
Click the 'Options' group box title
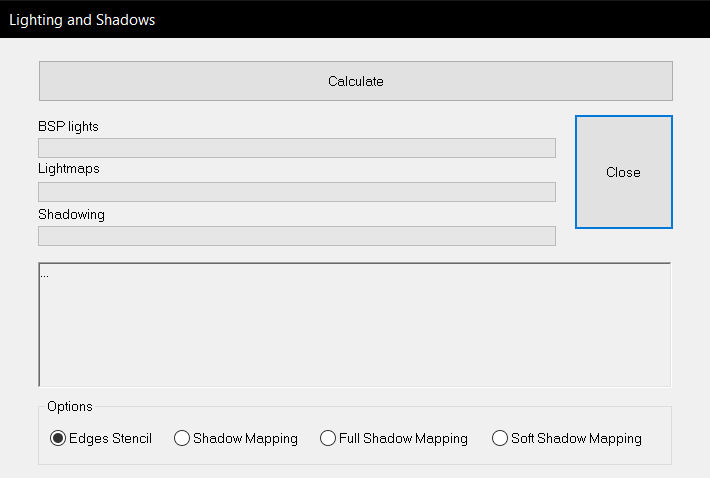point(70,406)
